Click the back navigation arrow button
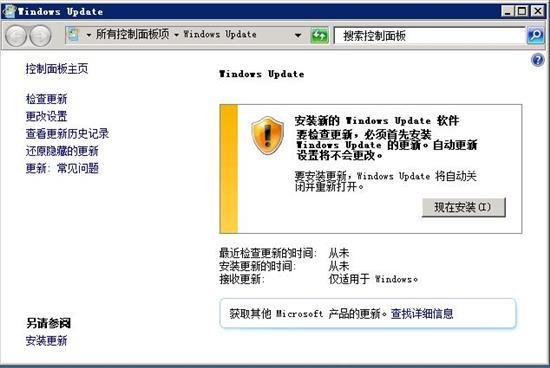The image size is (550, 368). click(16, 36)
